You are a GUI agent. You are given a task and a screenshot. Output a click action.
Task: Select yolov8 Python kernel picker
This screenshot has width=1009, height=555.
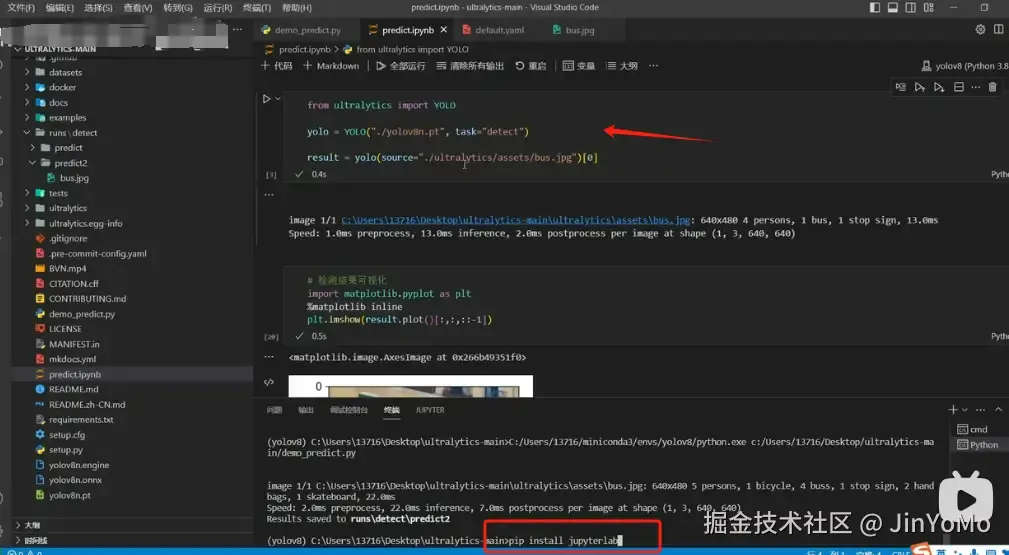965,66
